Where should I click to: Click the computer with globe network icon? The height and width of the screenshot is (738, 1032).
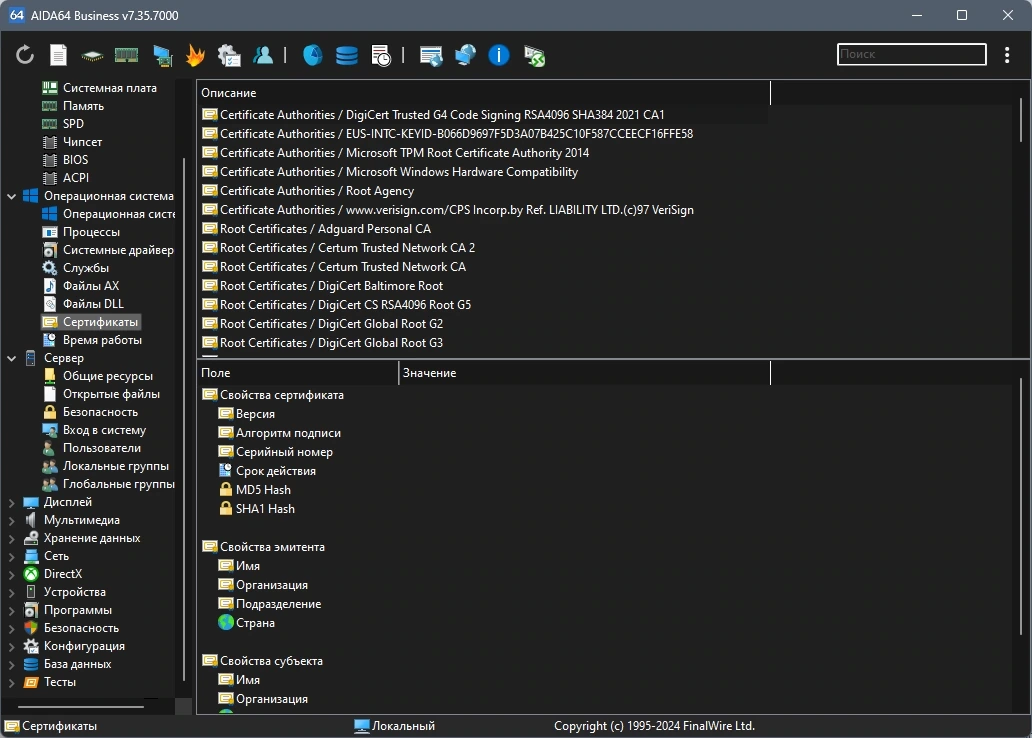point(465,55)
